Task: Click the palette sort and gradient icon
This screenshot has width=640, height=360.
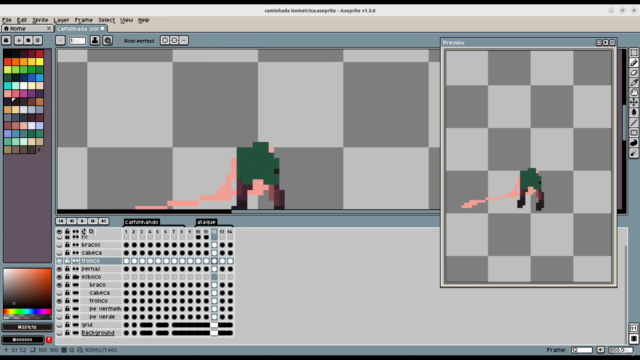Action: 19,40
